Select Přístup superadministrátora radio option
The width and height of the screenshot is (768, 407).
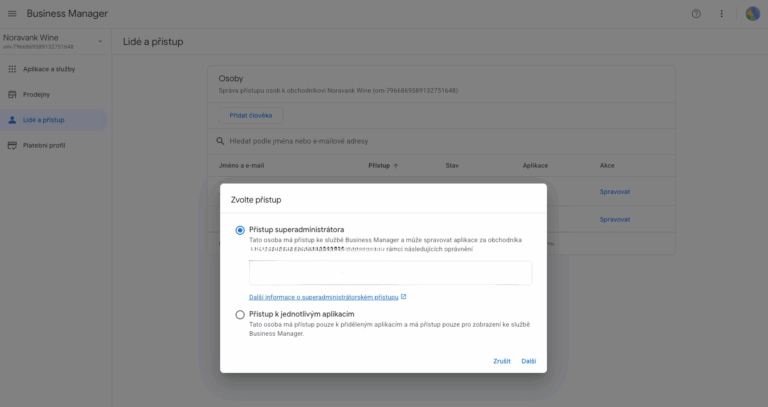[x=240, y=230]
